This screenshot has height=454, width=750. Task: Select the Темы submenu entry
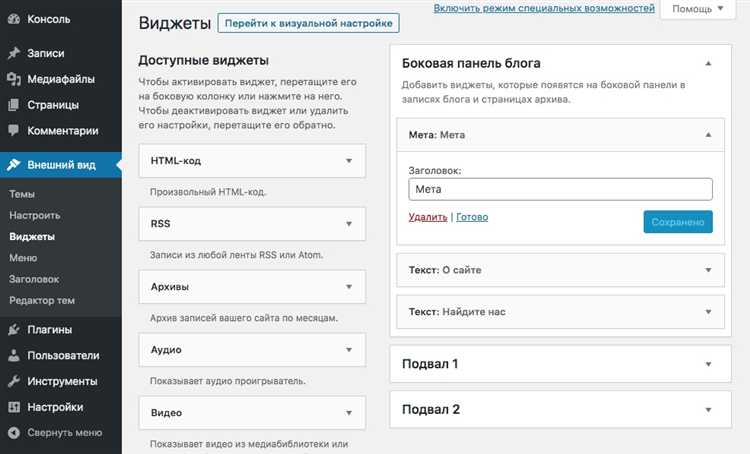pyautogui.click(x=22, y=194)
